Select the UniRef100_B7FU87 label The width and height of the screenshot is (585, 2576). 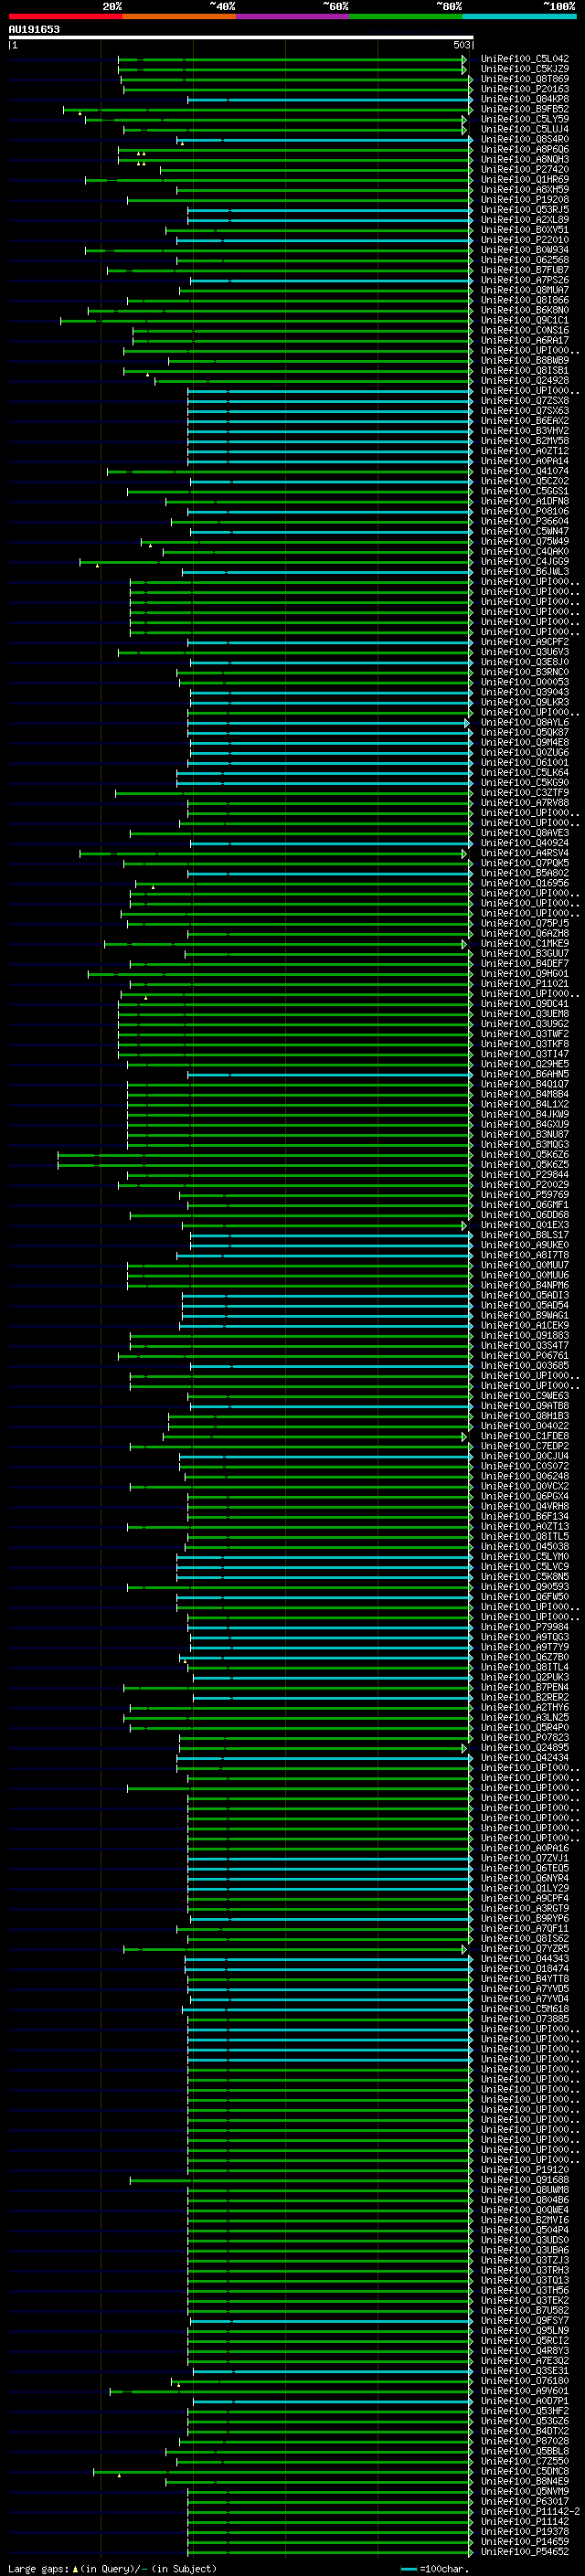525,270
